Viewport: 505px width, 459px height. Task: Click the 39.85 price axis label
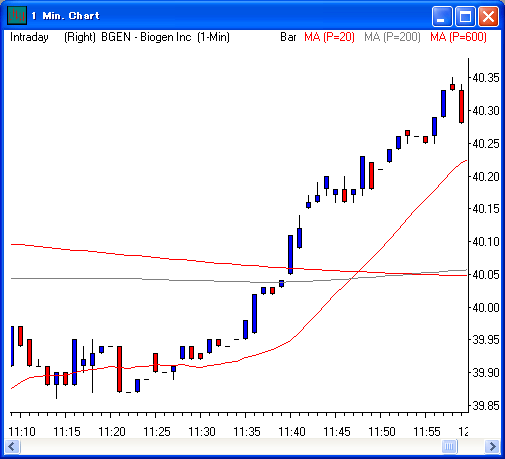(486, 406)
